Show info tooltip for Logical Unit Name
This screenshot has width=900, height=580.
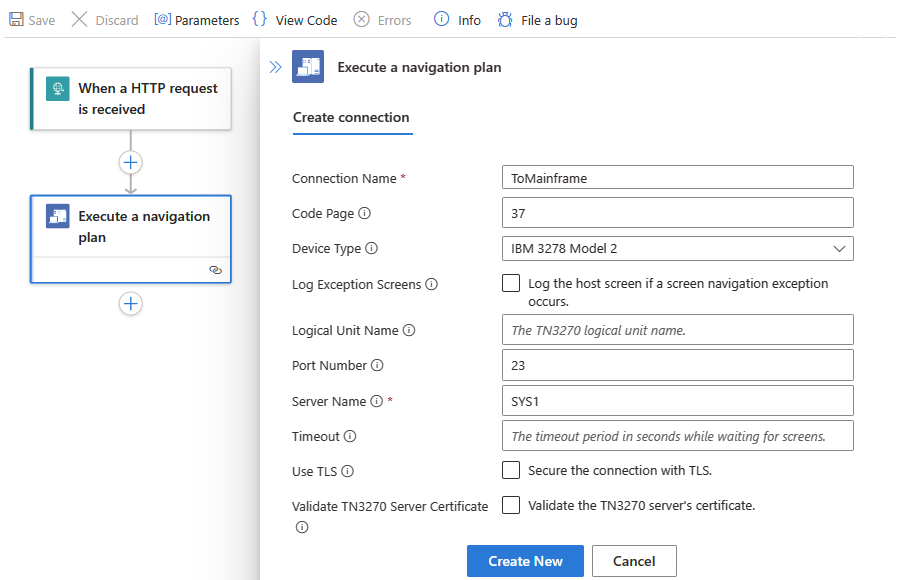[x=409, y=330]
